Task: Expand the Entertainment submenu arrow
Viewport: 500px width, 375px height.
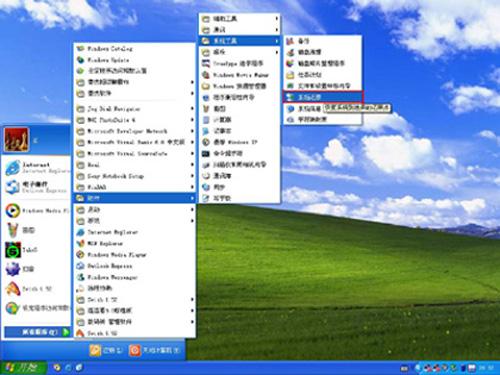Action: point(277,52)
